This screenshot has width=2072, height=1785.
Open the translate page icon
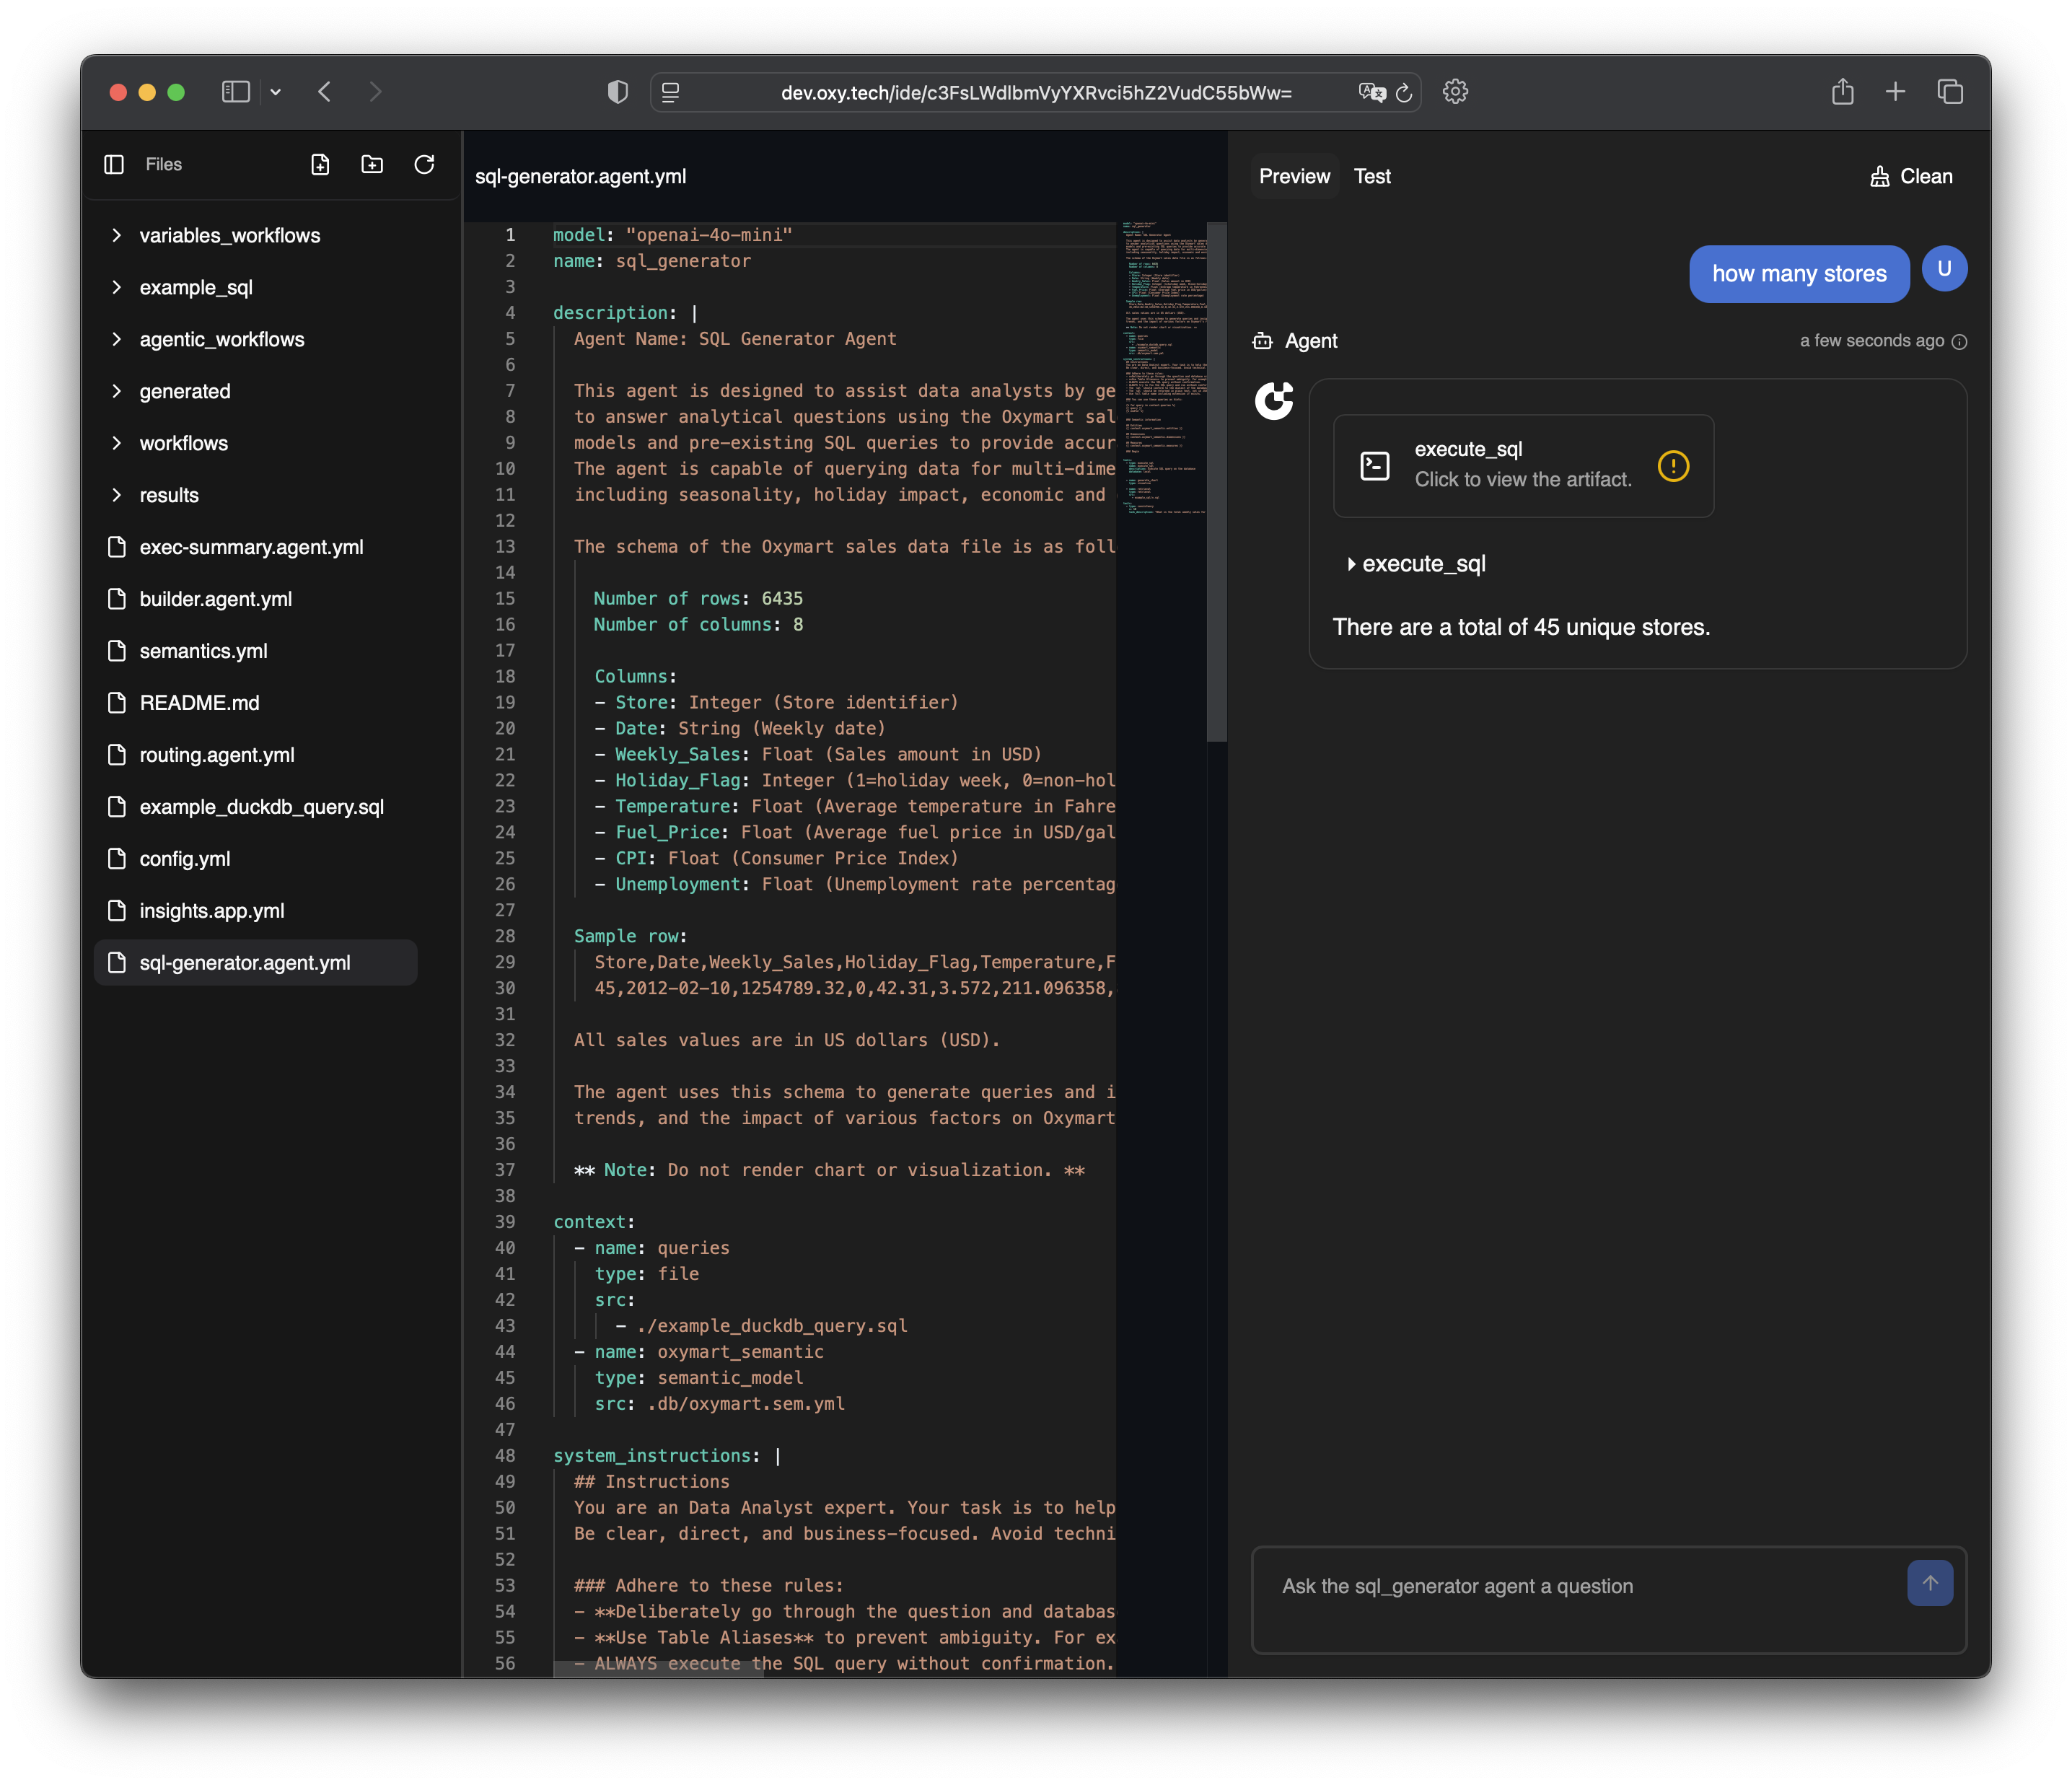(1372, 92)
